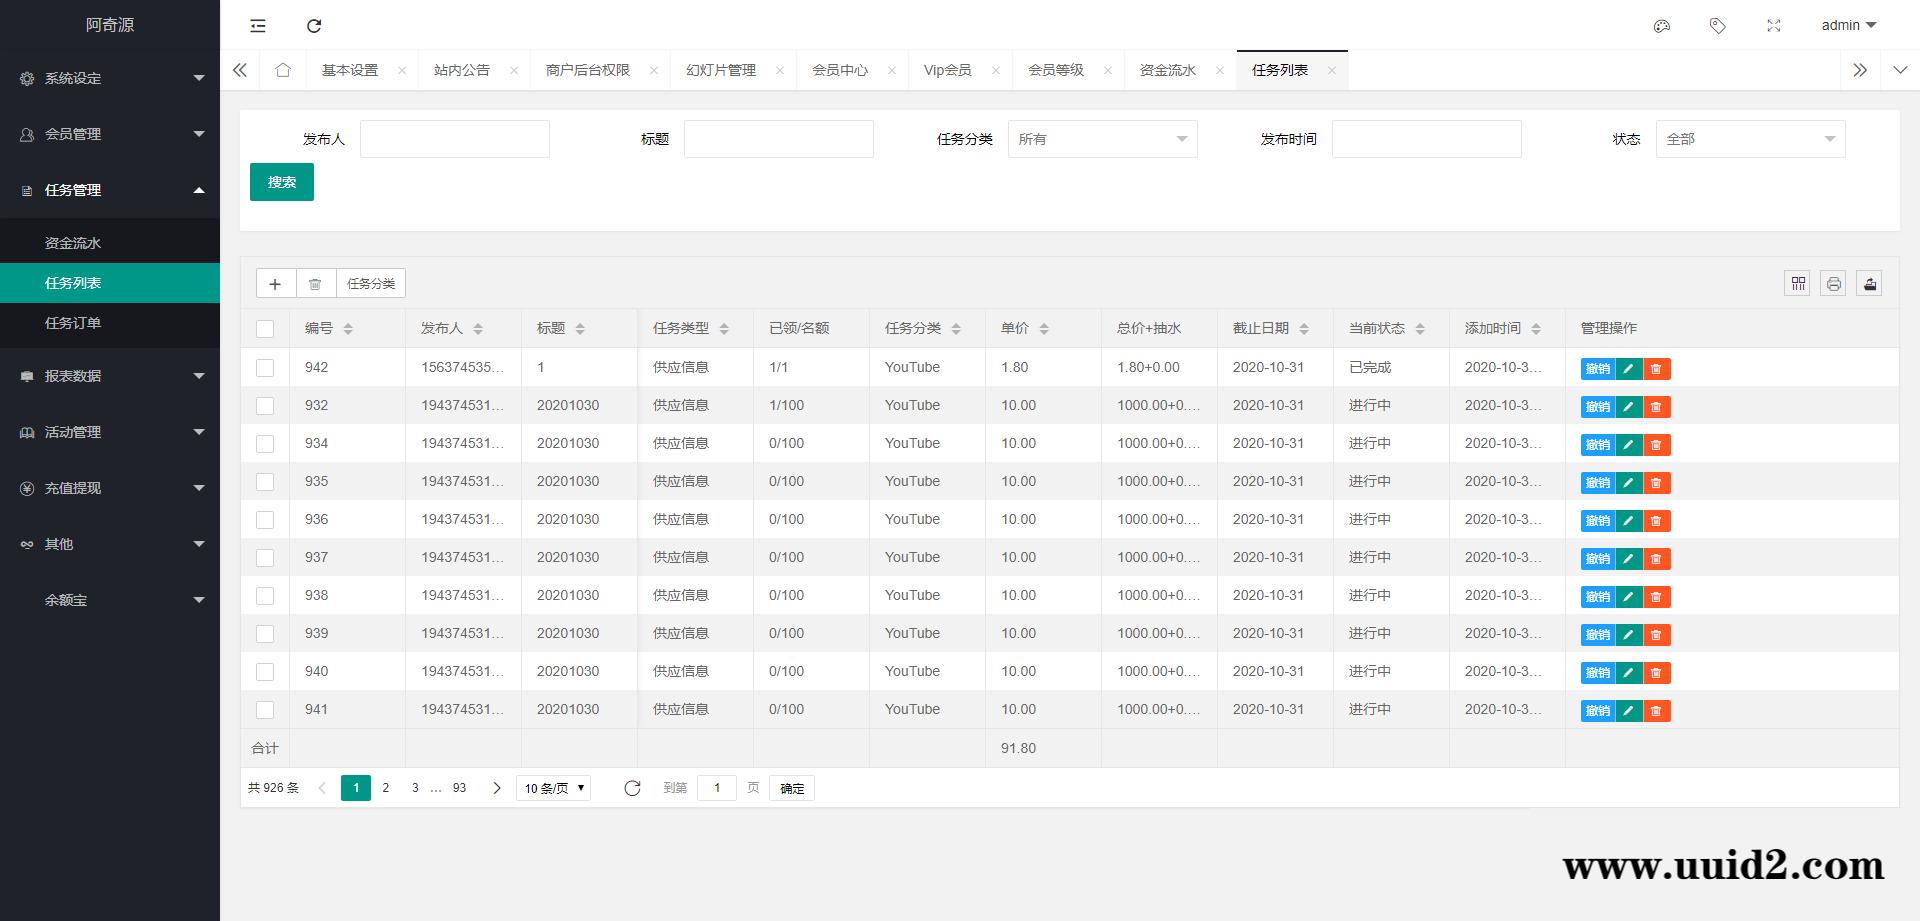Select the checkbox on row 935

point(265,481)
